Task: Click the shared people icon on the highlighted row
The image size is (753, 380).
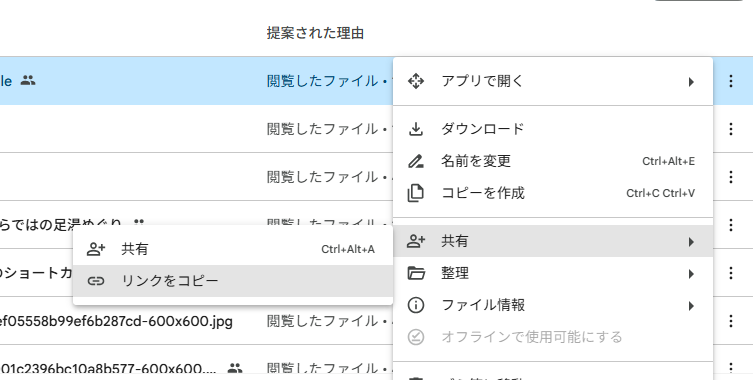Action: pos(28,80)
